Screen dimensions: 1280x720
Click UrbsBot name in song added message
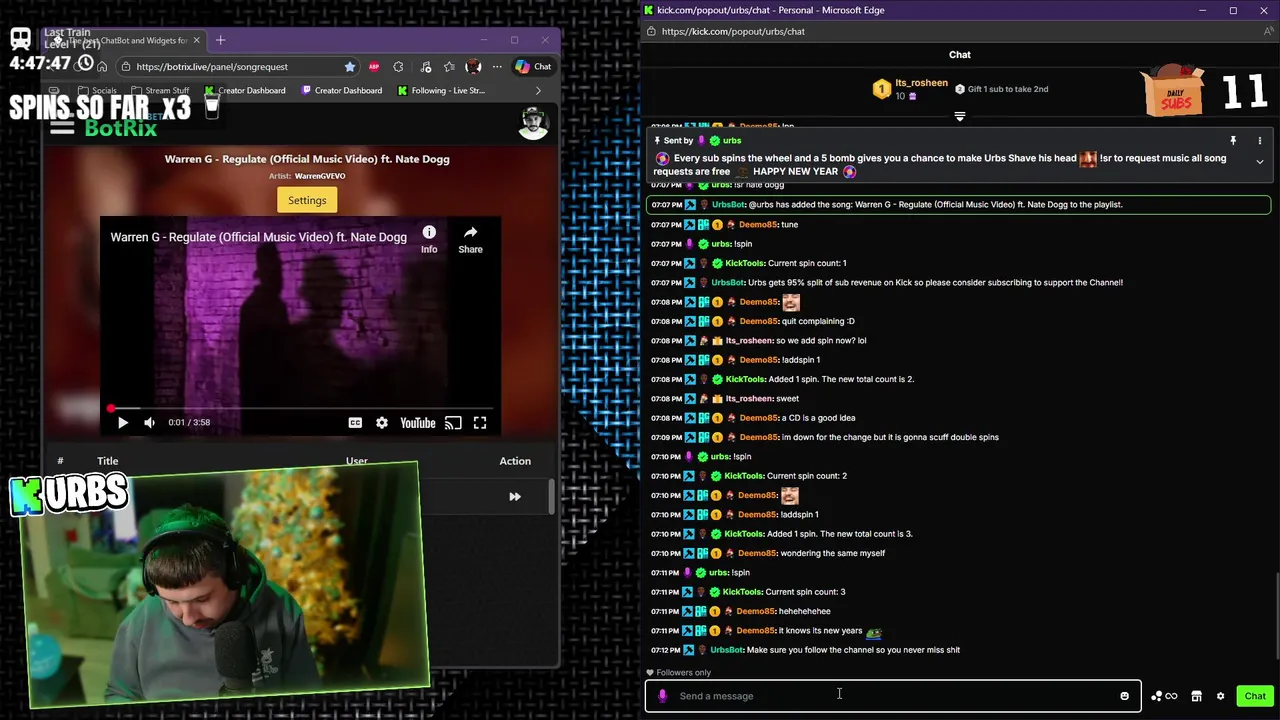pyautogui.click(x=729, y=205)
